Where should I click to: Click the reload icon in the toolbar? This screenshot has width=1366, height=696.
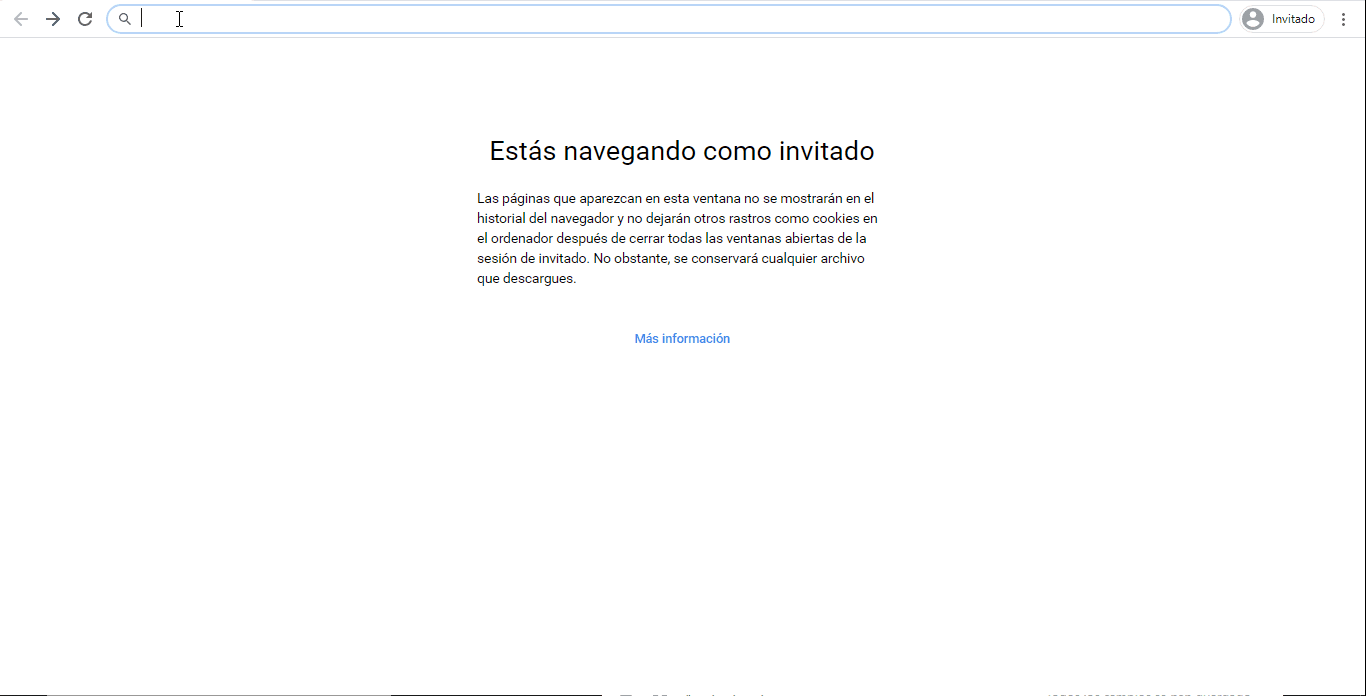[x=85, y=18]
